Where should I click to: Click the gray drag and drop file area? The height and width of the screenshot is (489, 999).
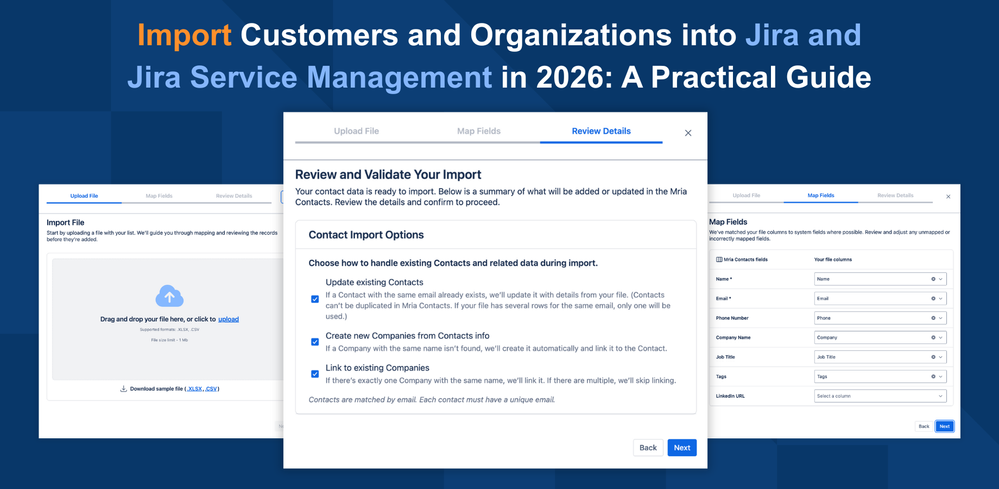[x=169, y=319]
